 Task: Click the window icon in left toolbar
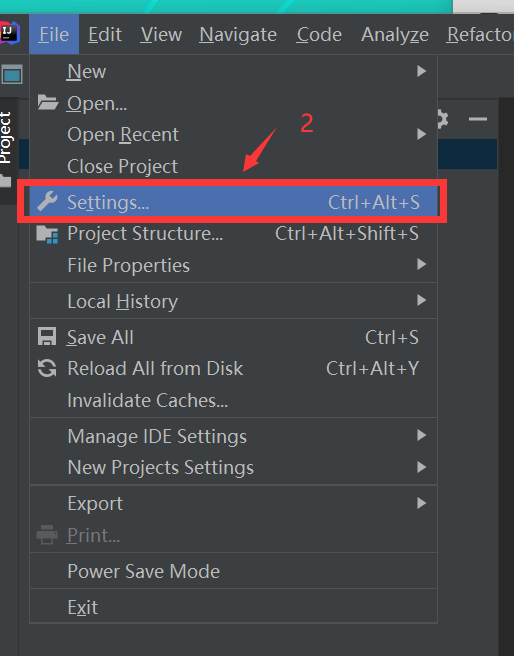pyautogui.click(x=12, y=75)
